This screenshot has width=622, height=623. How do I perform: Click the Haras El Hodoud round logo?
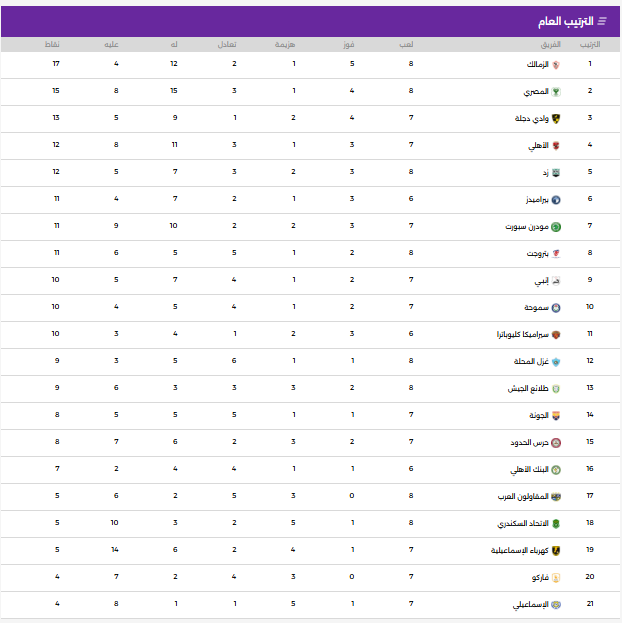pos(556,443)
